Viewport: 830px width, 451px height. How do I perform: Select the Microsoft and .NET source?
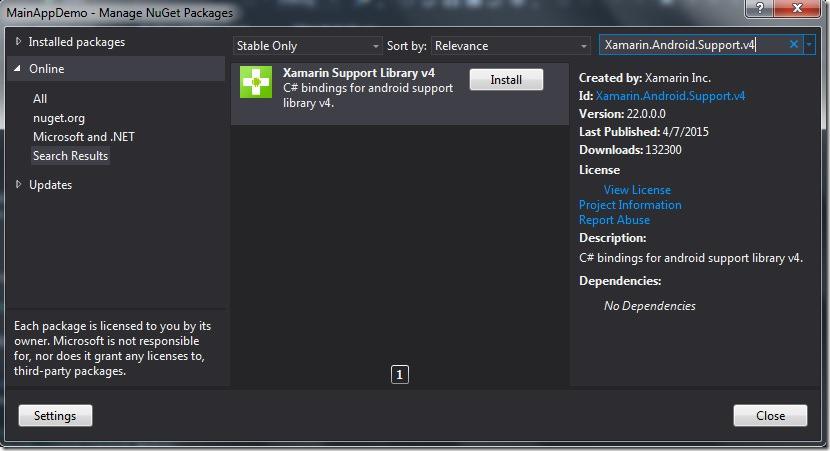pos(84,137)
